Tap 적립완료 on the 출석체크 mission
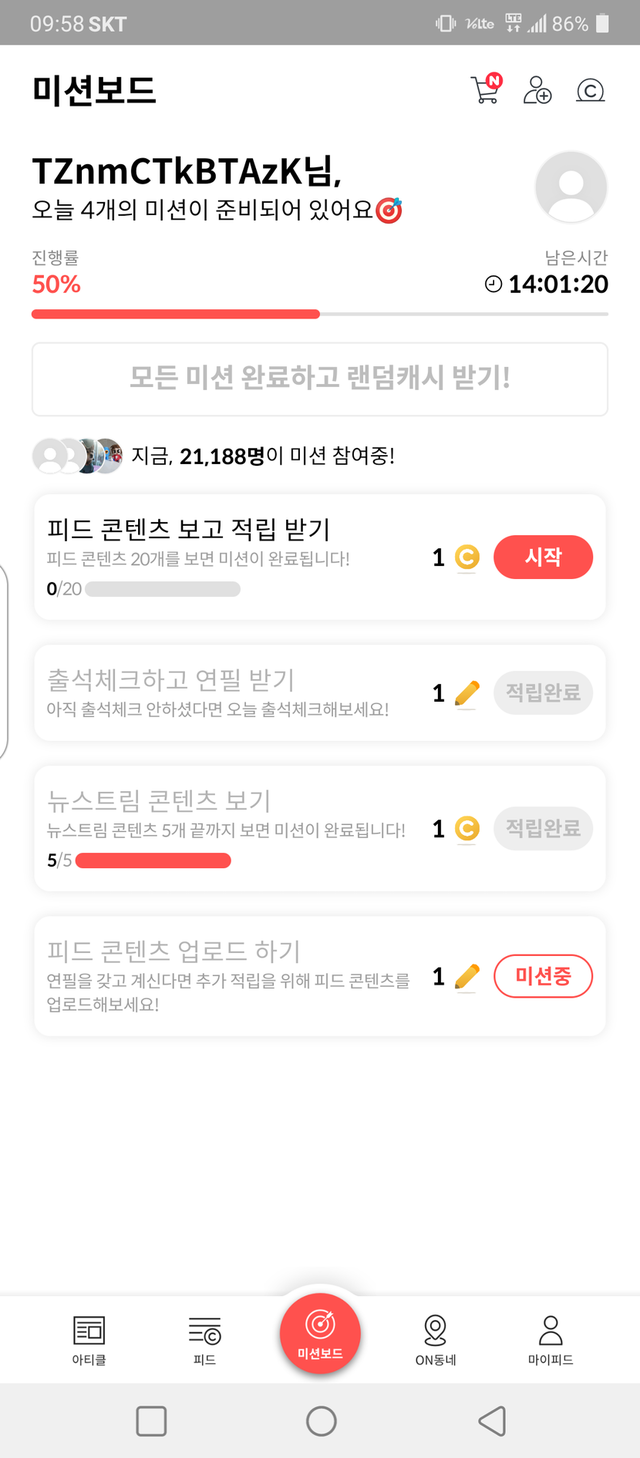 543,693
